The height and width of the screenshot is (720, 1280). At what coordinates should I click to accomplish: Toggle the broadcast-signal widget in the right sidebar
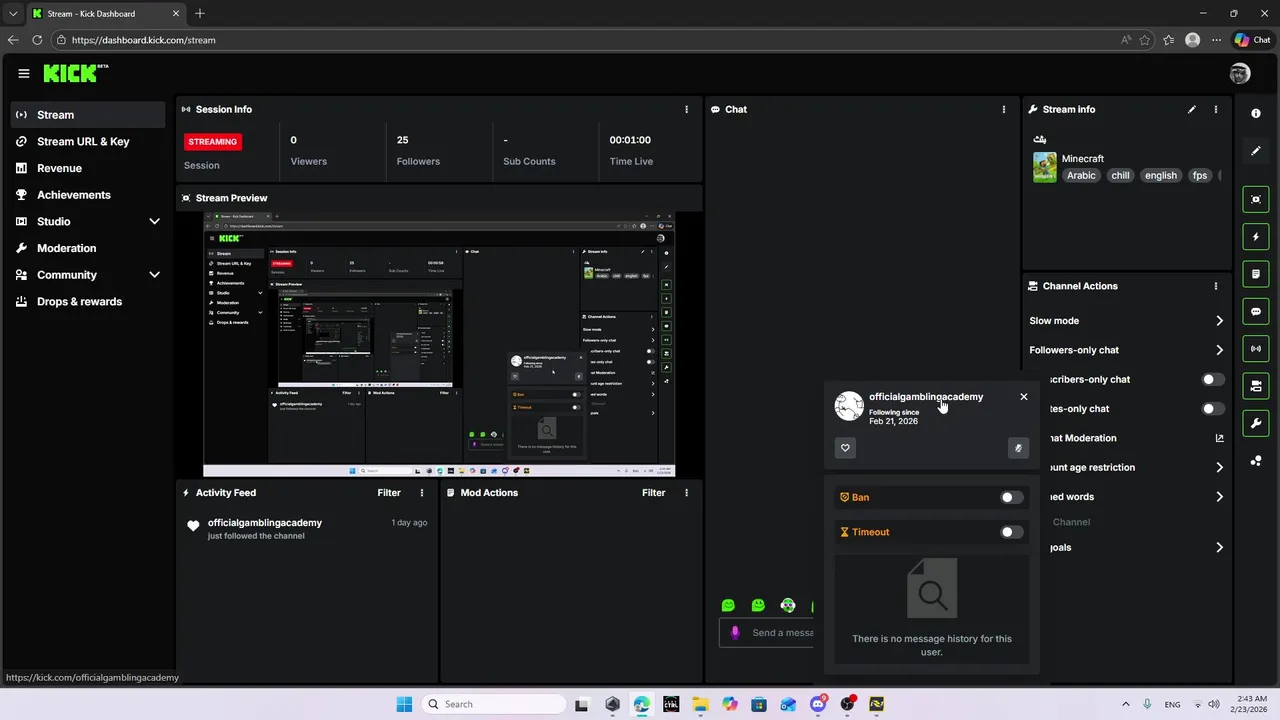(x=1256, y=348)
